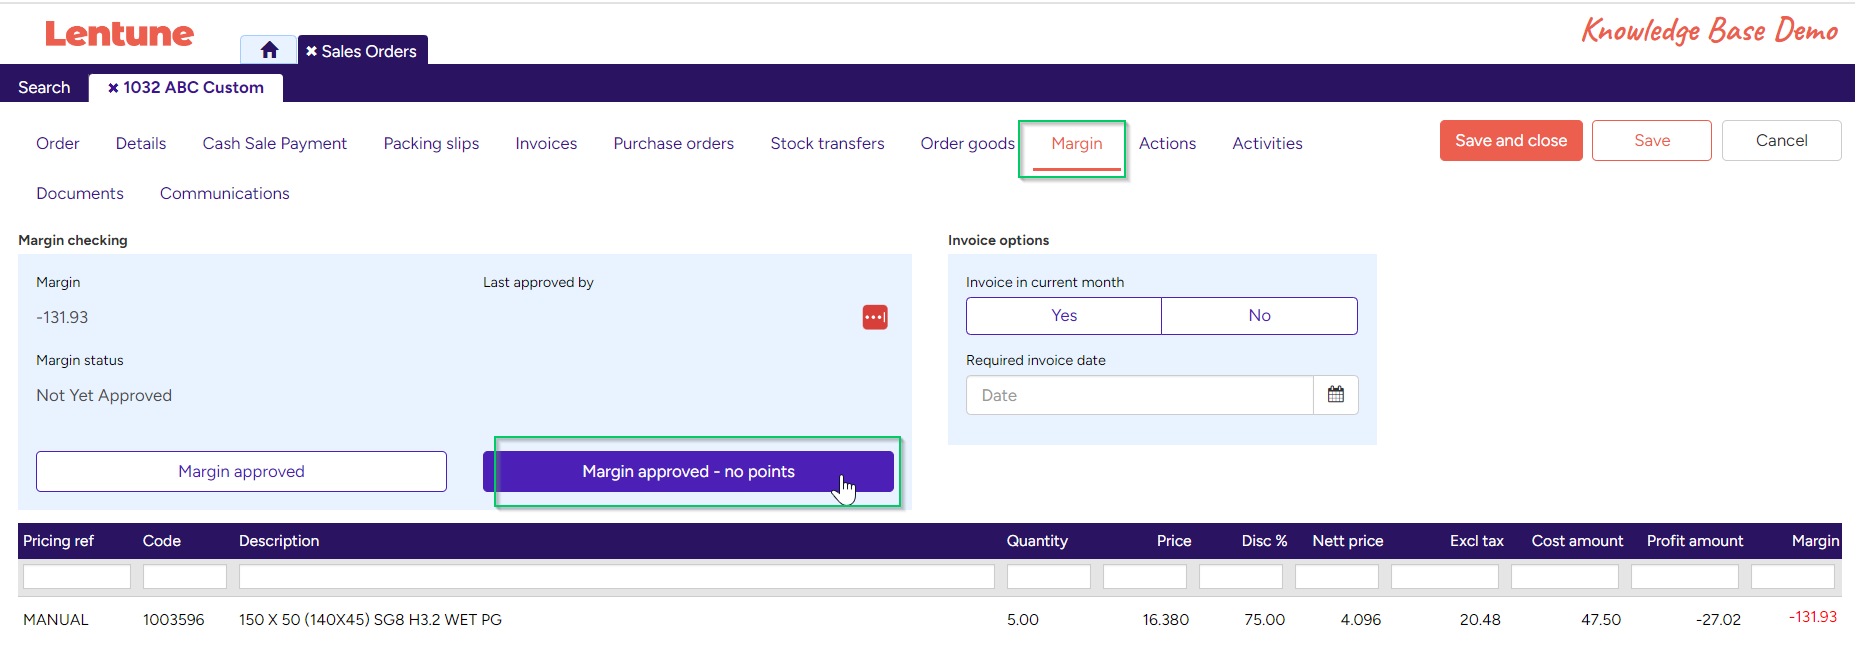Open the Activities tab

(1267, 144)
